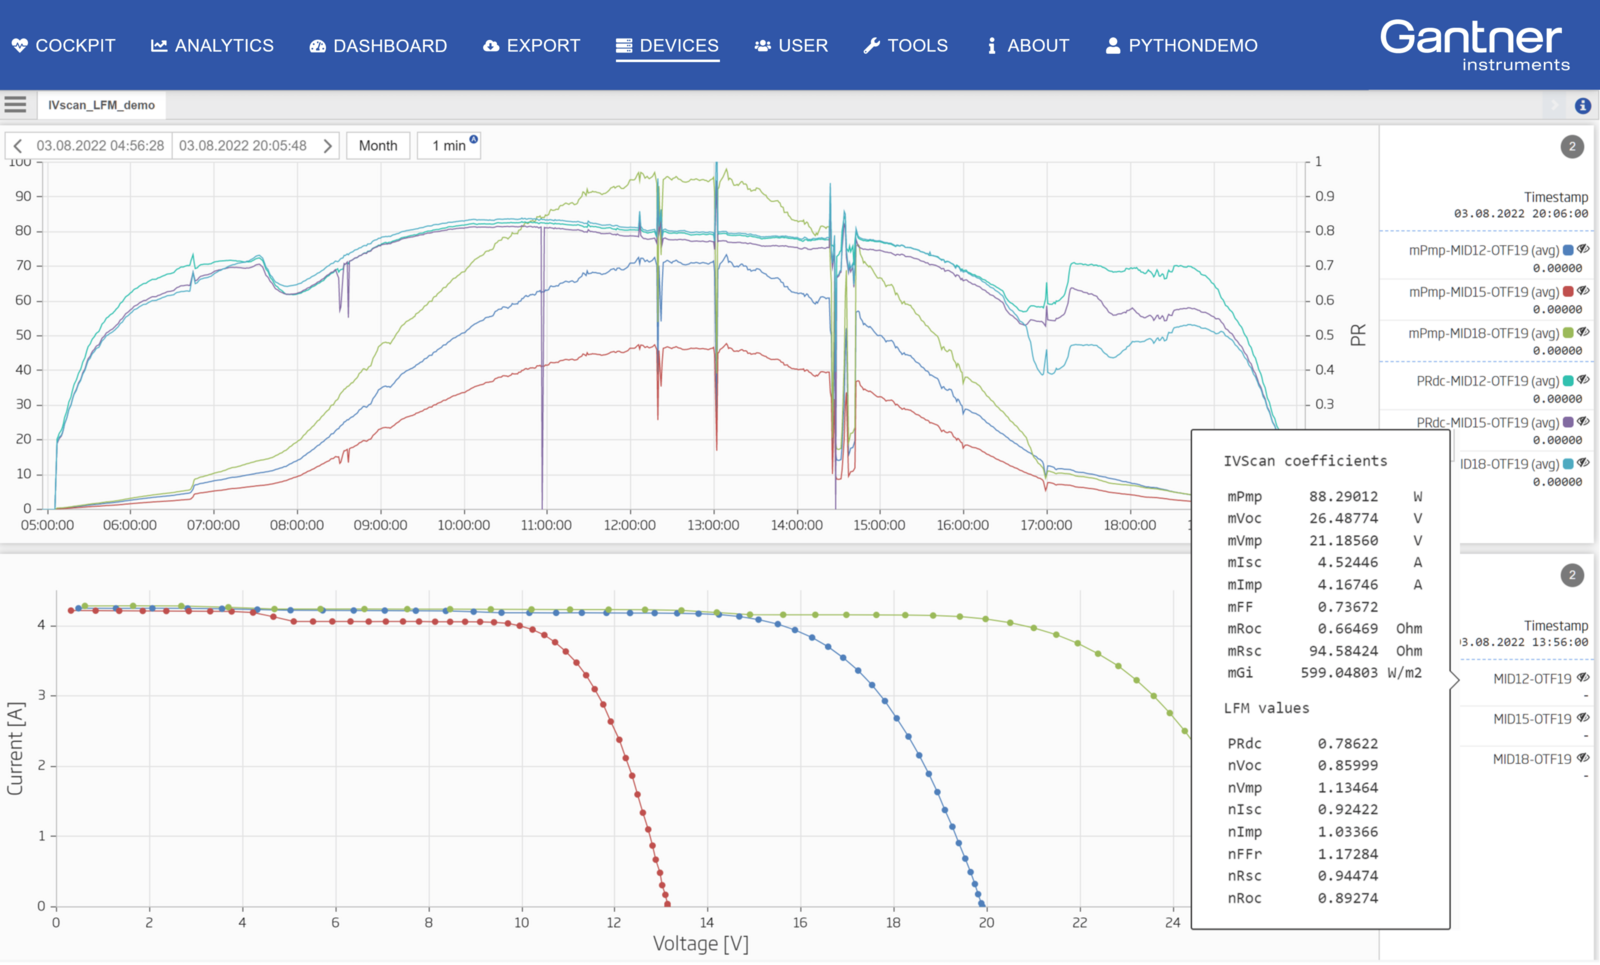Screen dimensions: 1600x965
Task: Open the Cockpit menu item
Action: [x=63, y=46]
